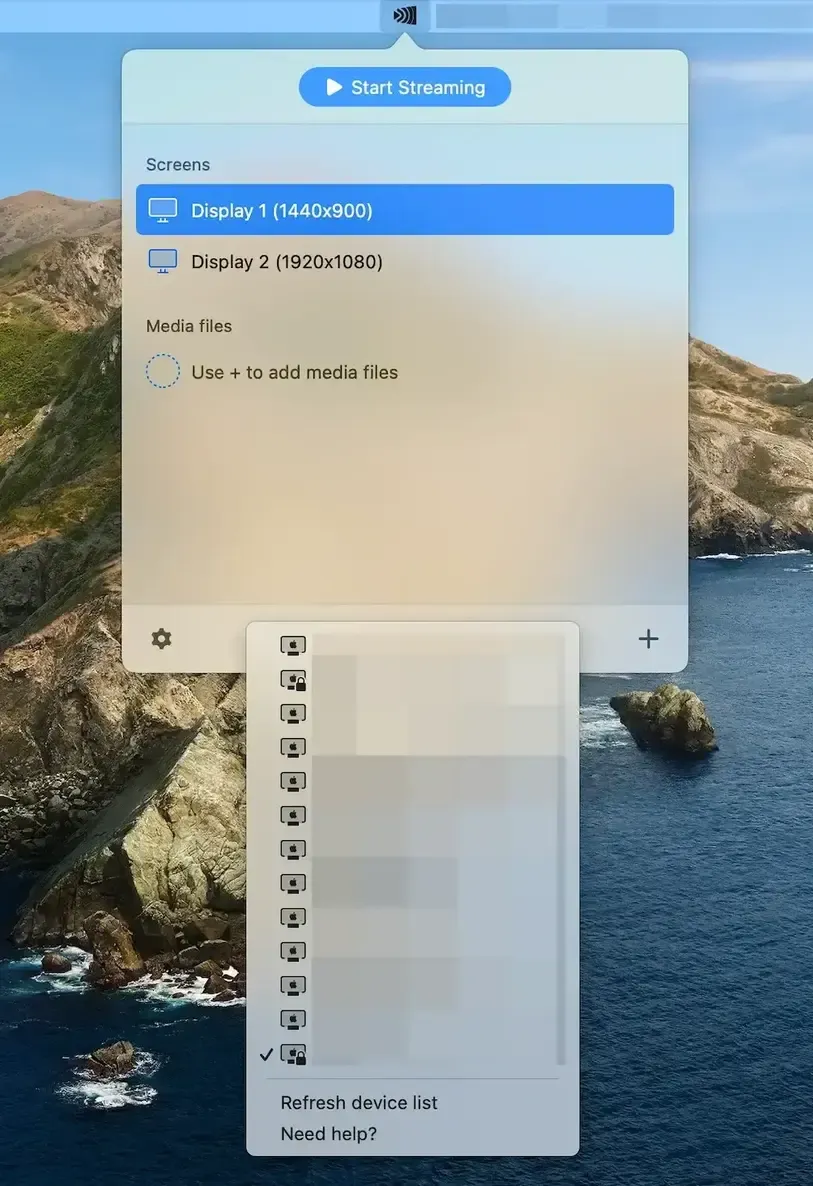Click 'Use + to add media files' text
813x1186 pixels.
click(294, 372)
